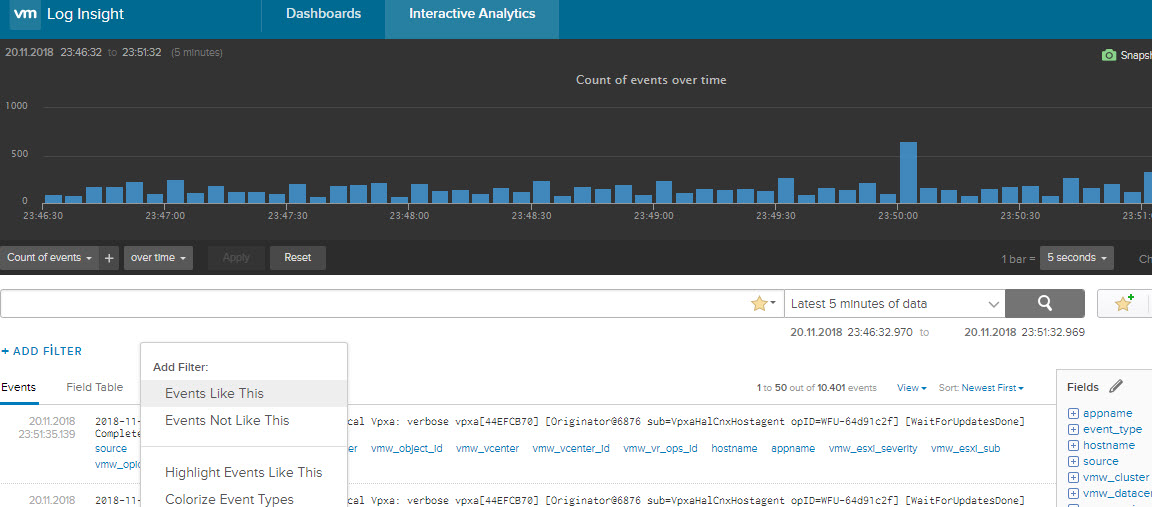Click the tallest chart bar near 23:50:00
This screenshot has height=507, width=1152.
pyautogui.click(x=908, y=172)
